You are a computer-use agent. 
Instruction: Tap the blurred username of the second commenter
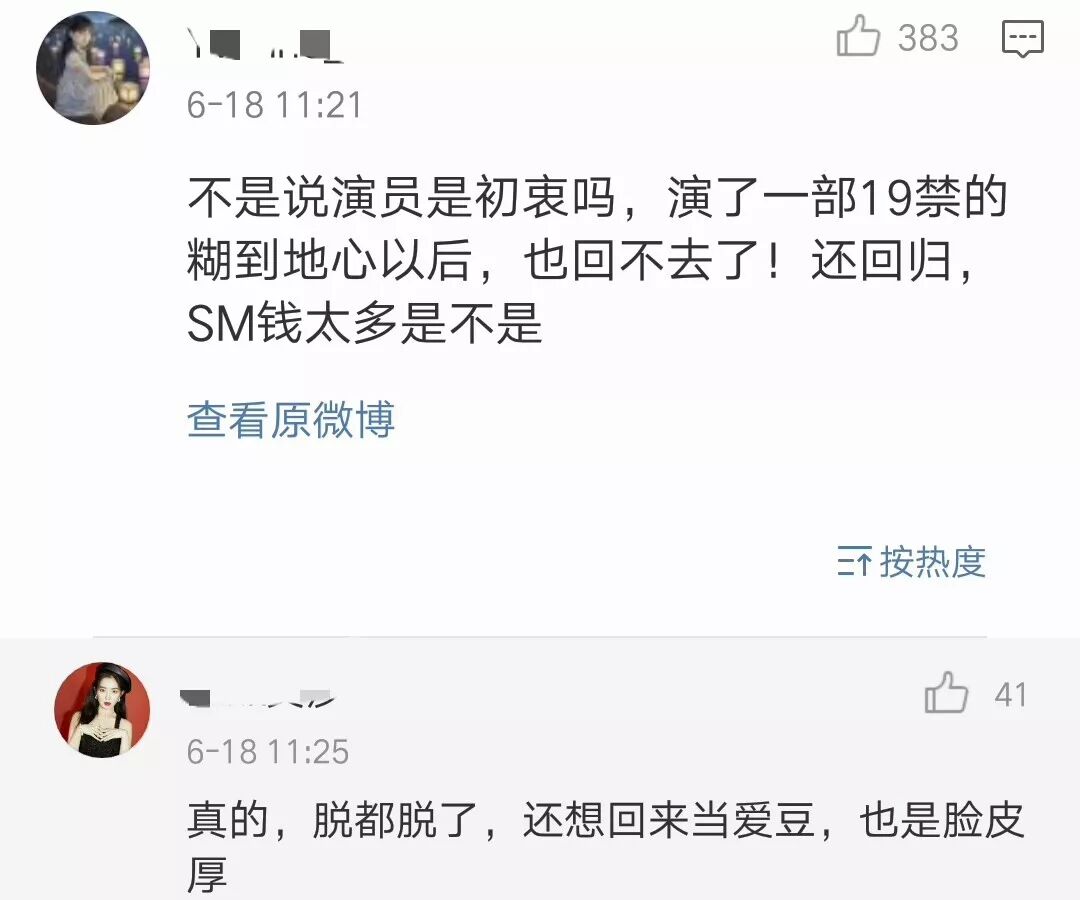pos(256,698)
